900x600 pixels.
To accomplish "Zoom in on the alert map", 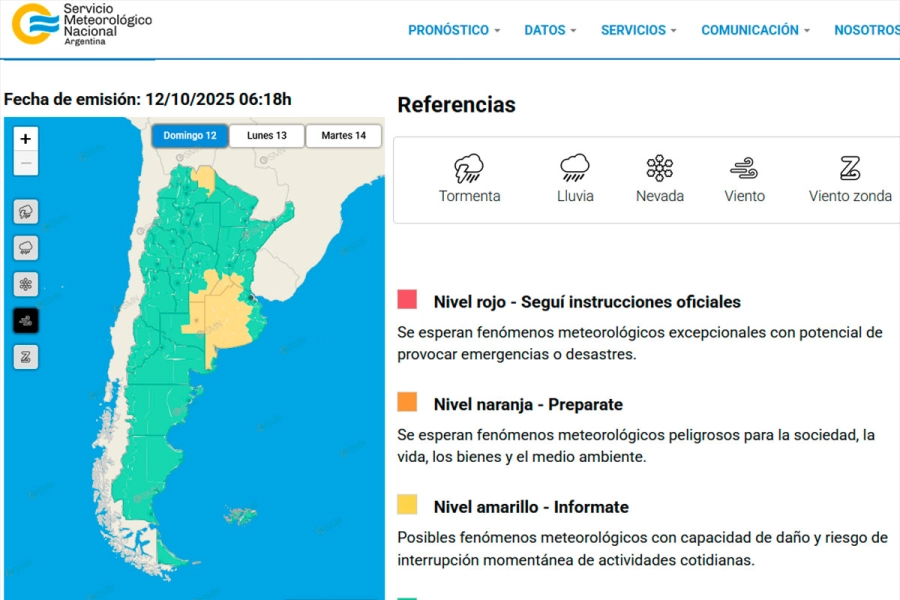I will tap(26, 139).
